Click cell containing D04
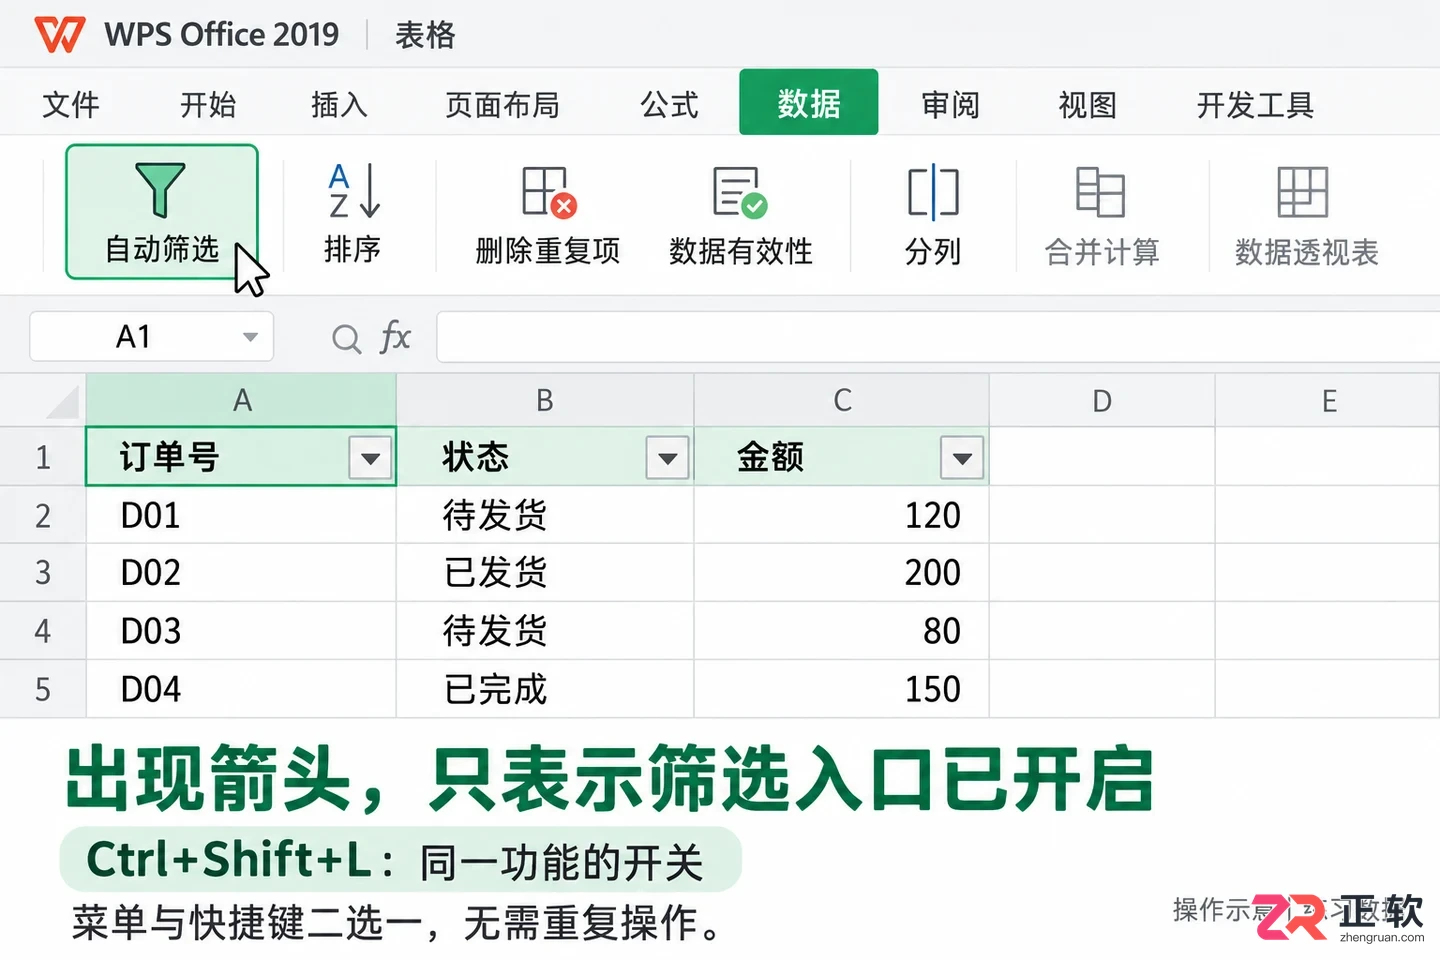1440x960 pixels. click(241, 689)
